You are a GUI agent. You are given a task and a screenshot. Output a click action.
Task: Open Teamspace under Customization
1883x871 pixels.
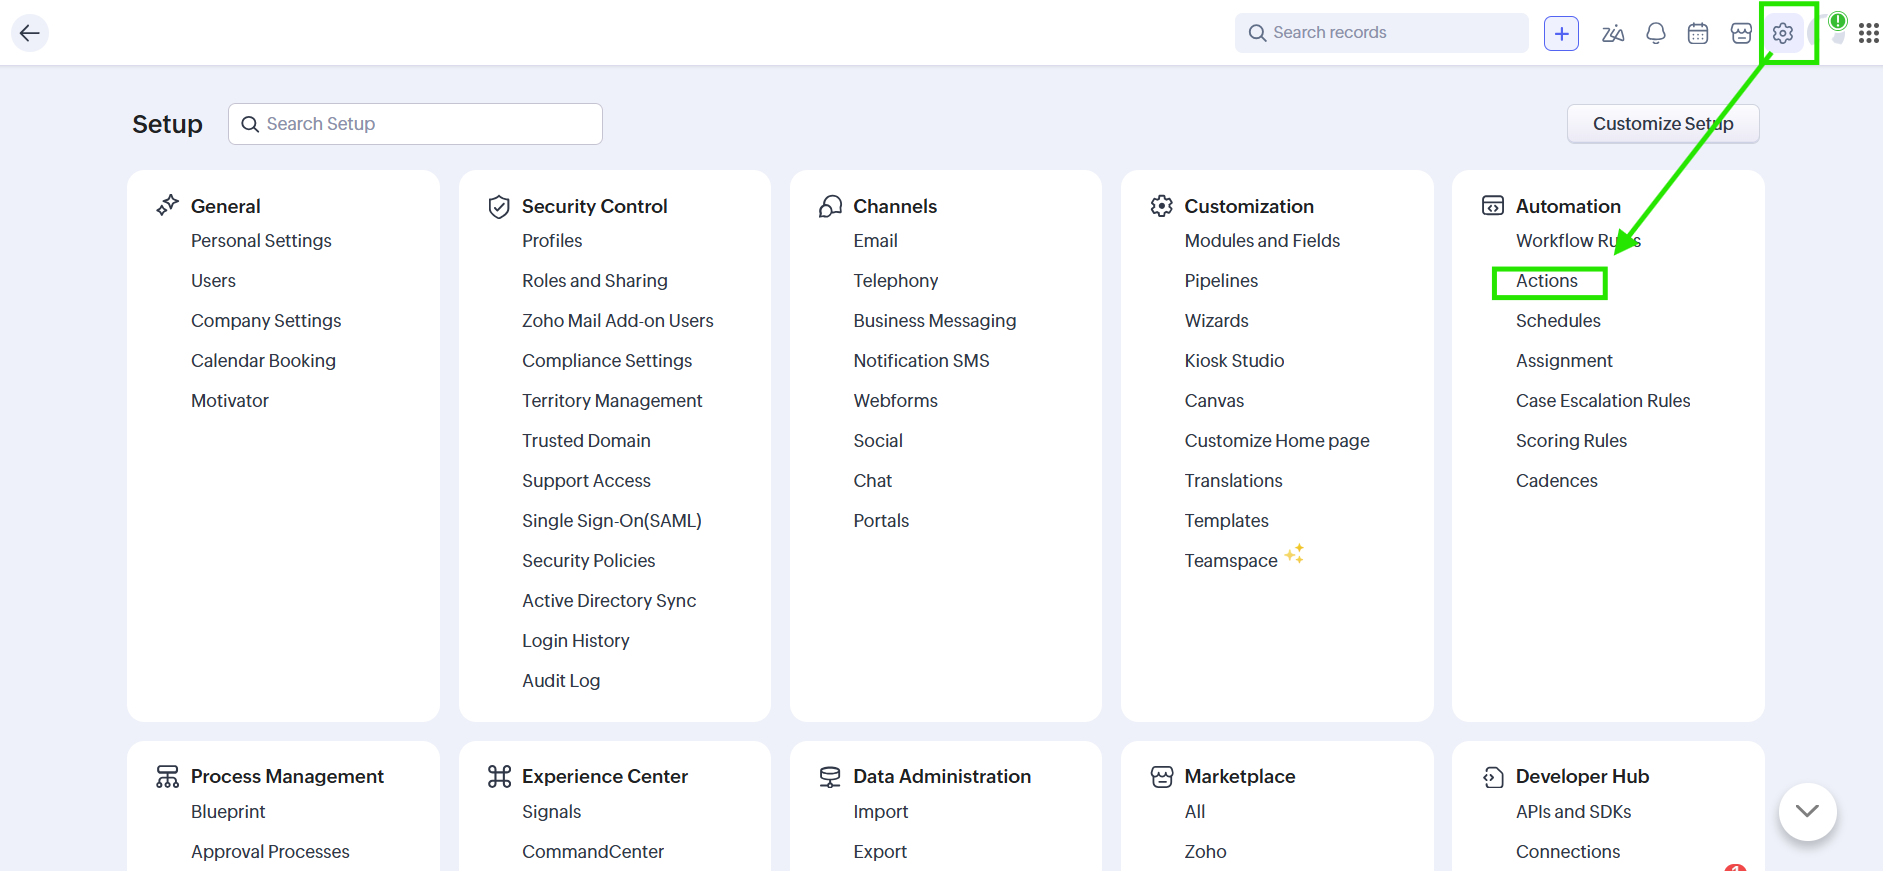(x=1231, y=561)
